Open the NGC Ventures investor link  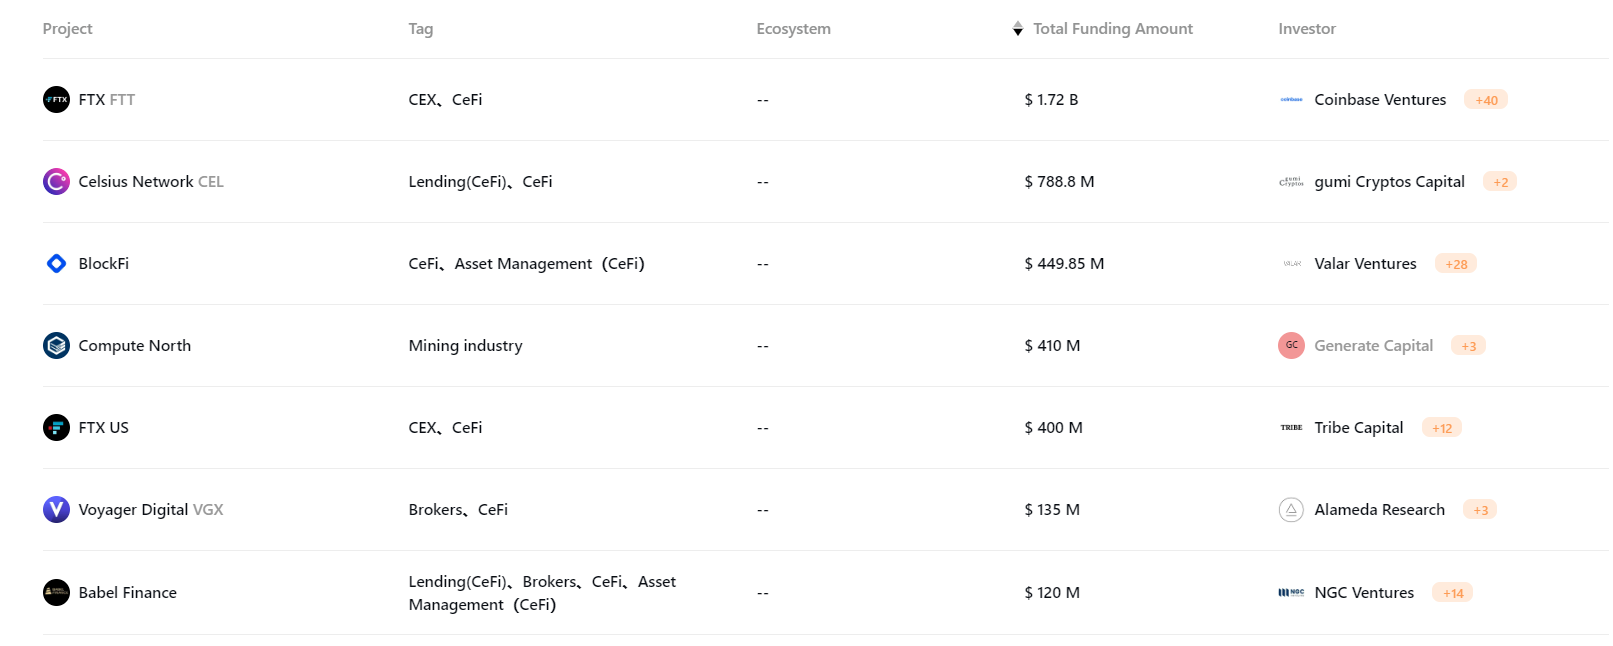click(x=1364, y=593)
